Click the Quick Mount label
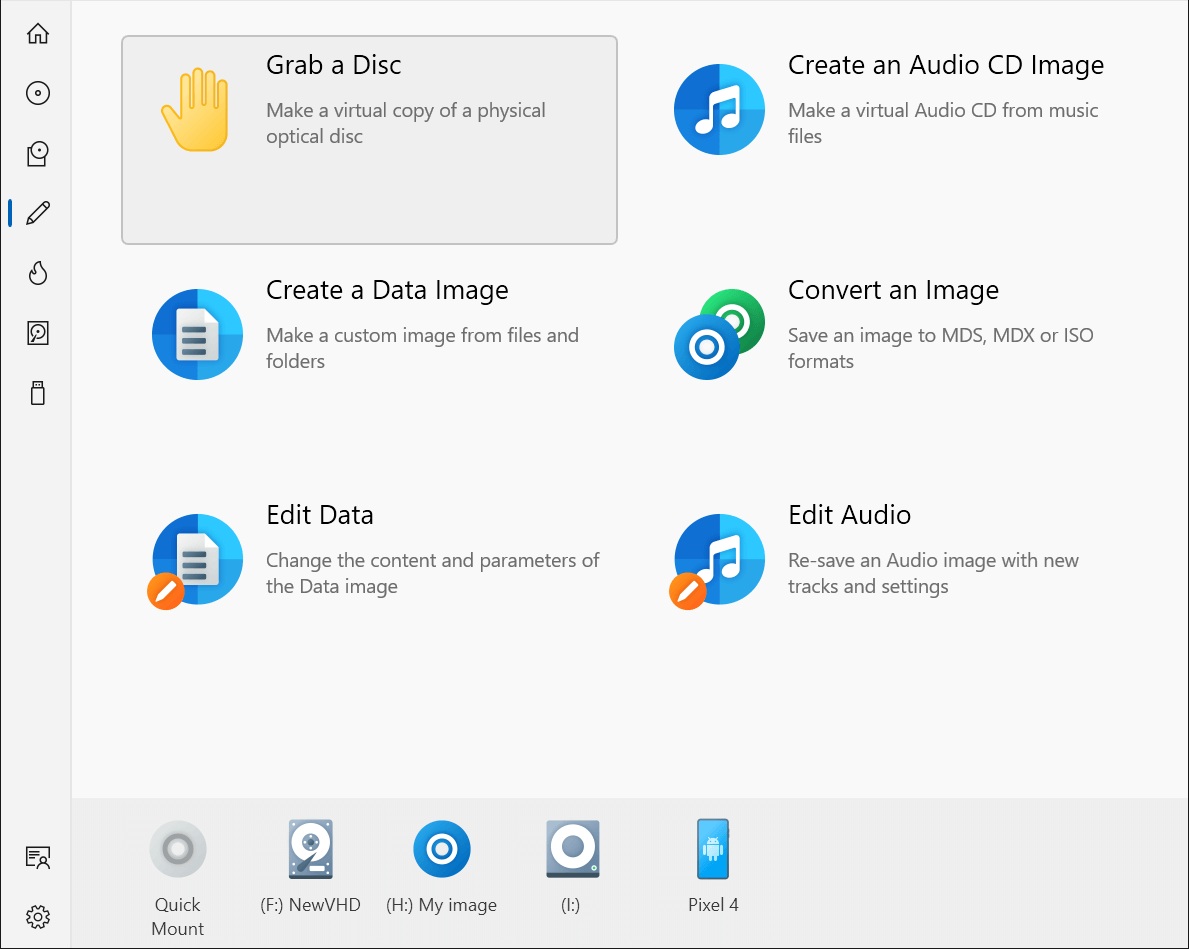The image size is (1189, 949). (x=177, y=916)
